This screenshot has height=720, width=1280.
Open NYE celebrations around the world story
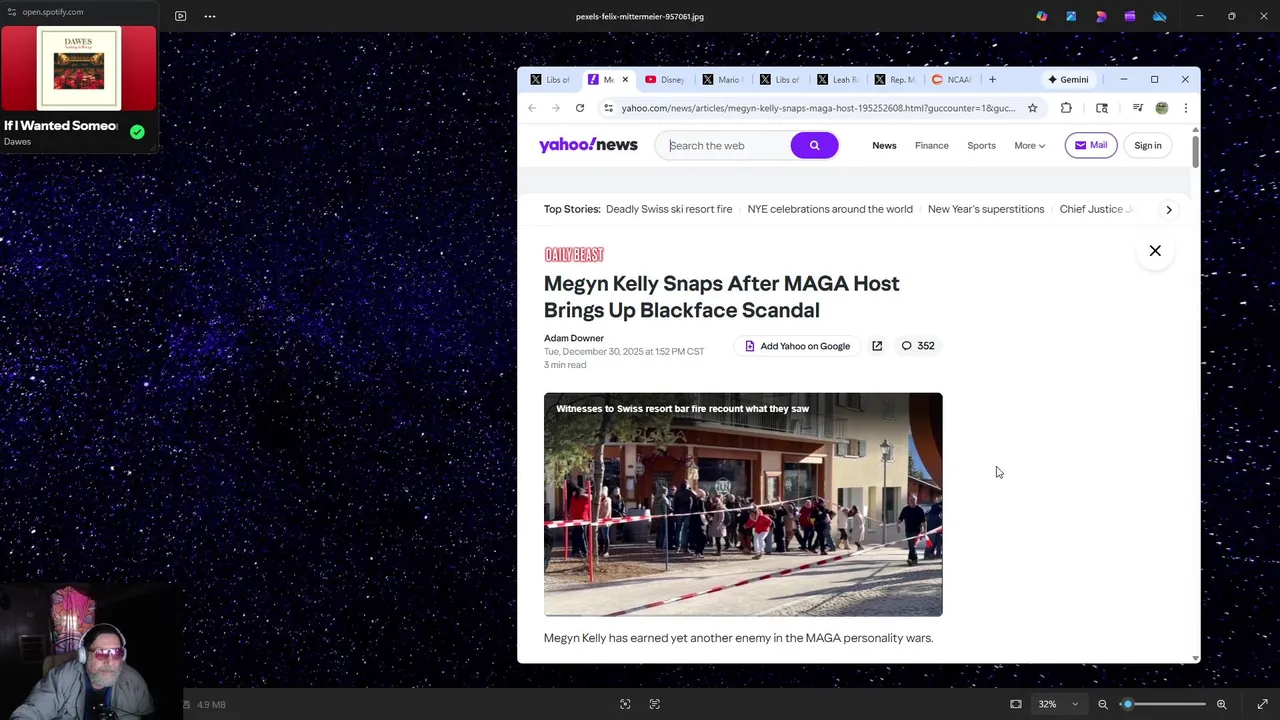tap(830, 209)
